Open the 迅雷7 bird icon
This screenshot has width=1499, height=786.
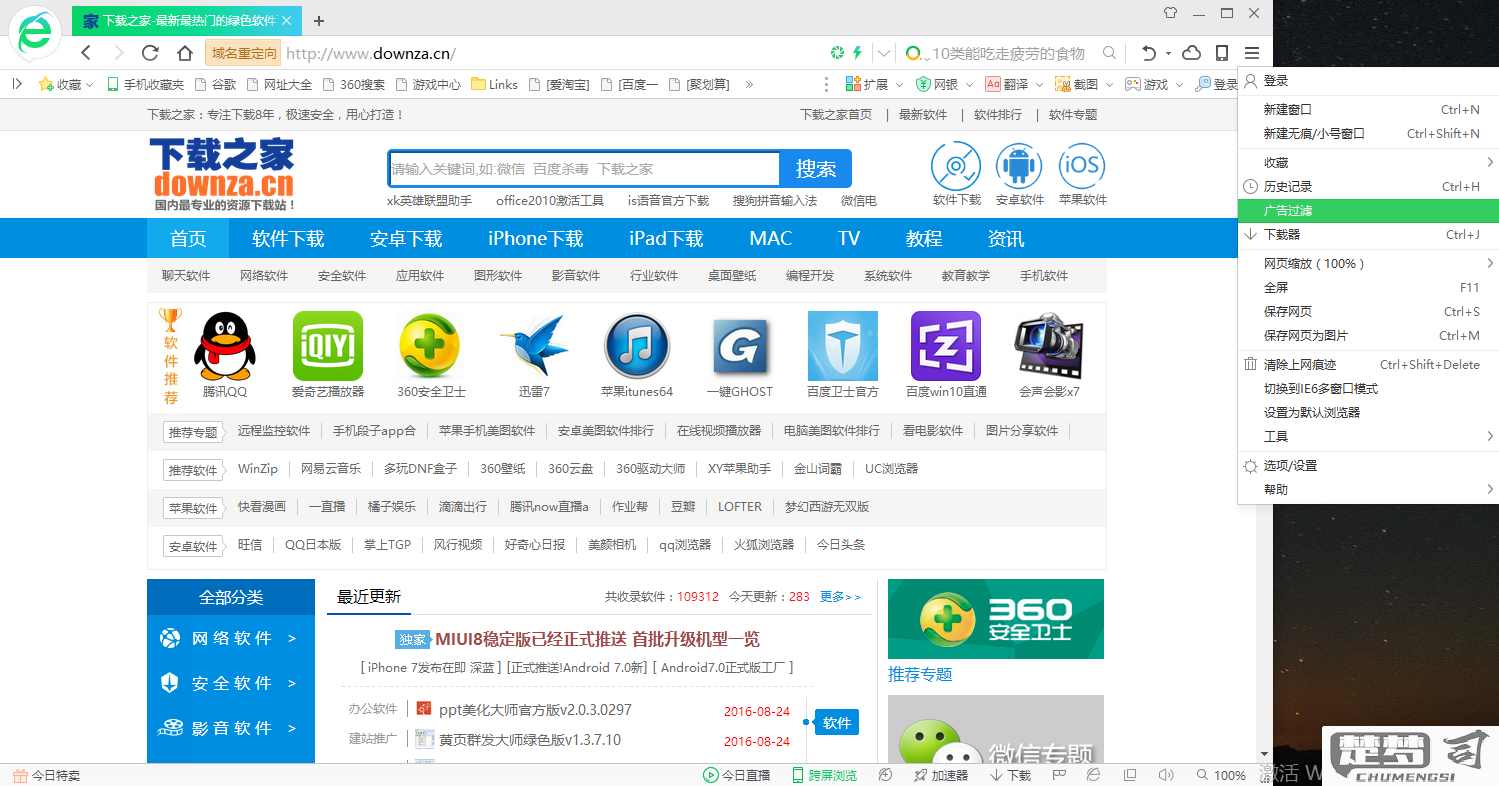[533, 346]
